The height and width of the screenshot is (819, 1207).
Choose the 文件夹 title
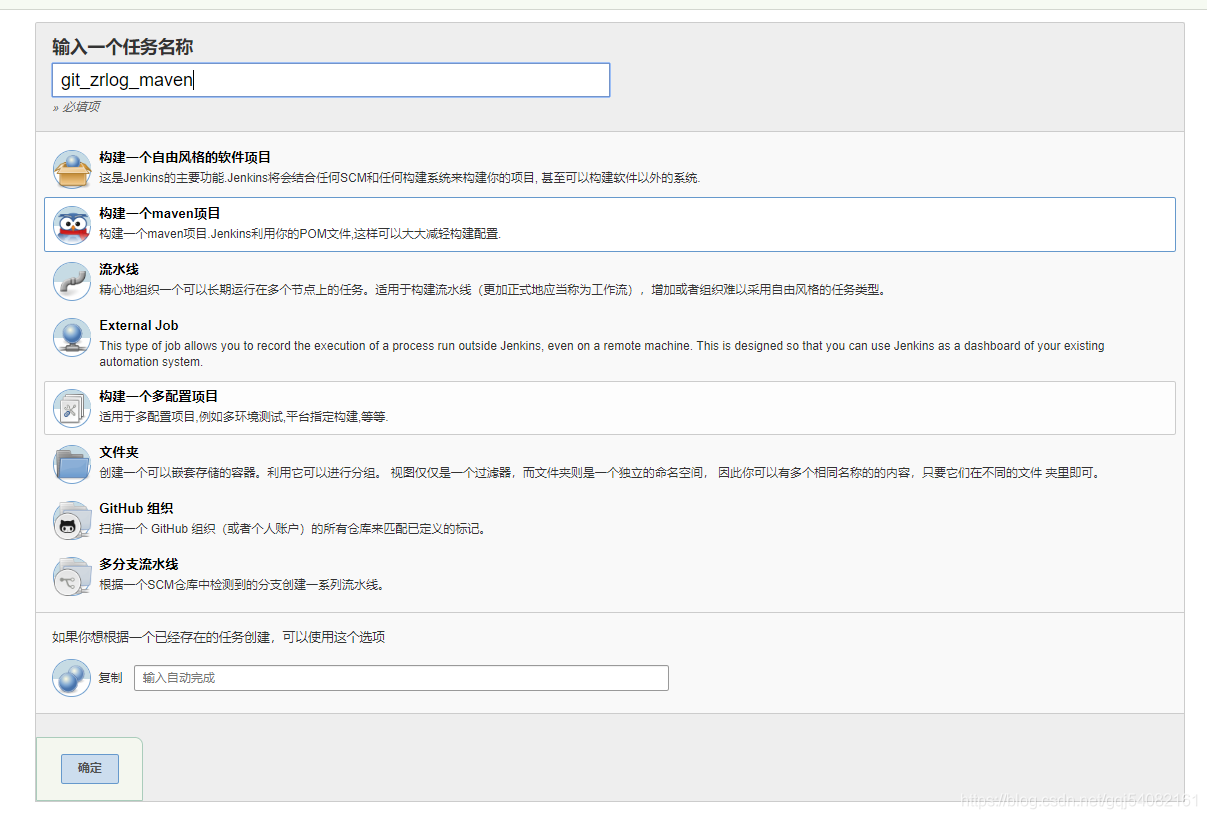point(119,453)
